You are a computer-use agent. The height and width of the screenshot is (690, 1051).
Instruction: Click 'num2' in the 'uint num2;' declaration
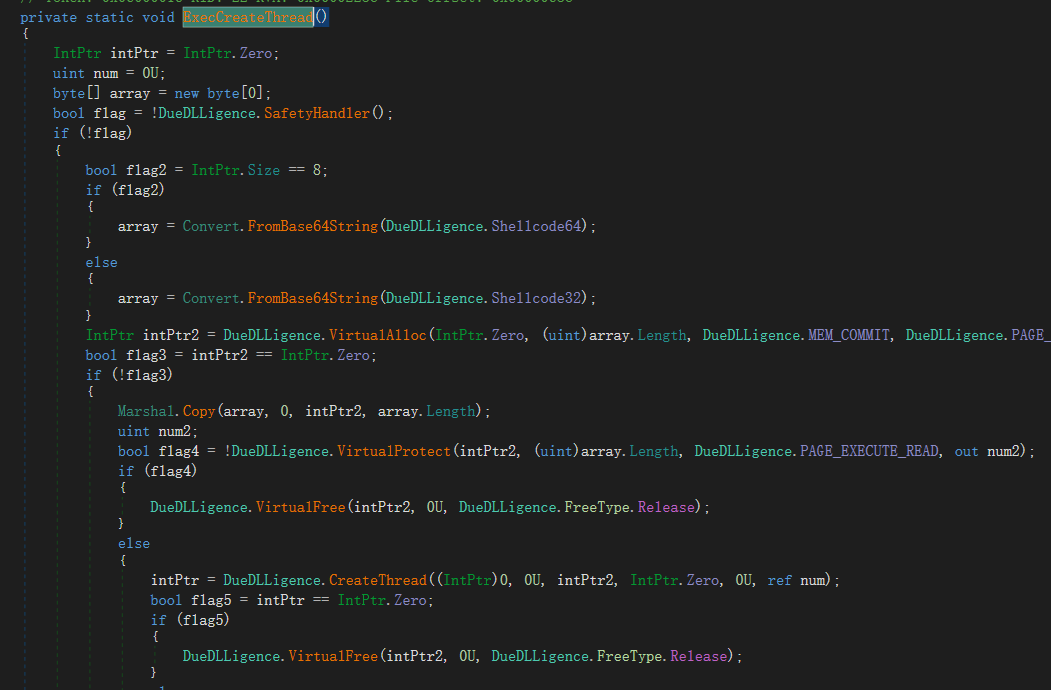pyautogui.click(x=175, y=431)
